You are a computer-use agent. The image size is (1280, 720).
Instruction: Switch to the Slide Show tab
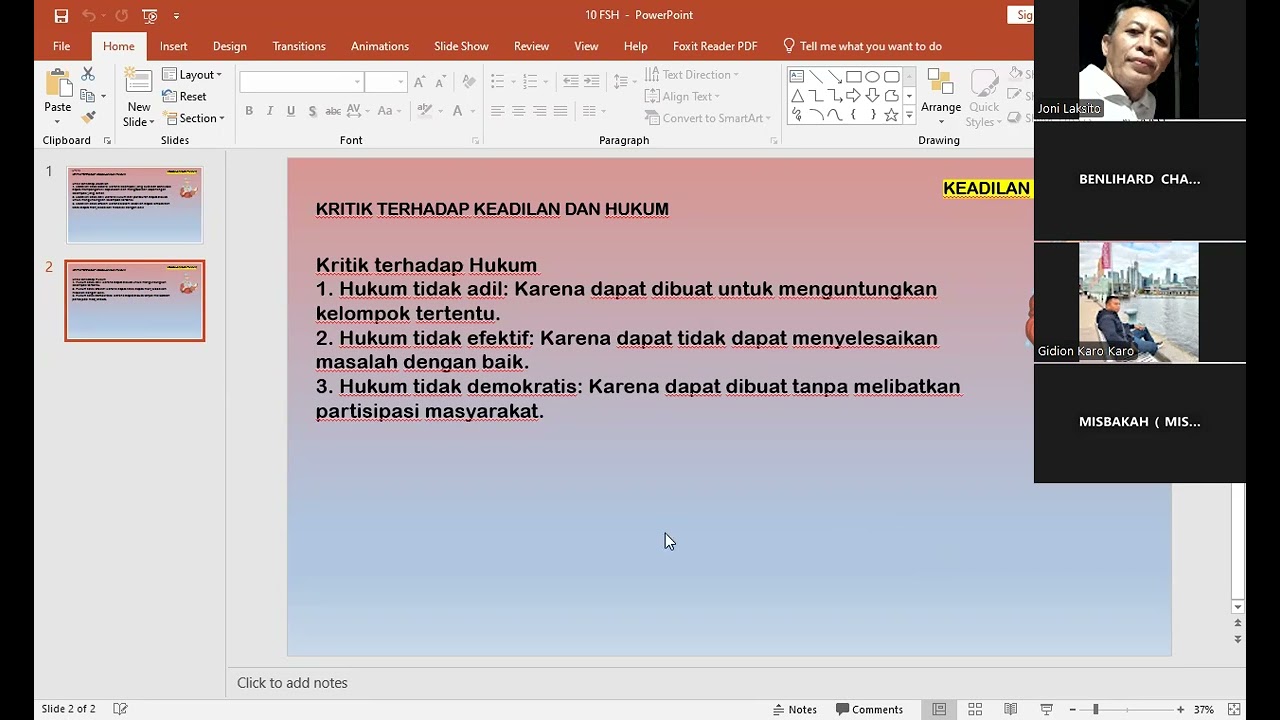[x=461, y=46]
